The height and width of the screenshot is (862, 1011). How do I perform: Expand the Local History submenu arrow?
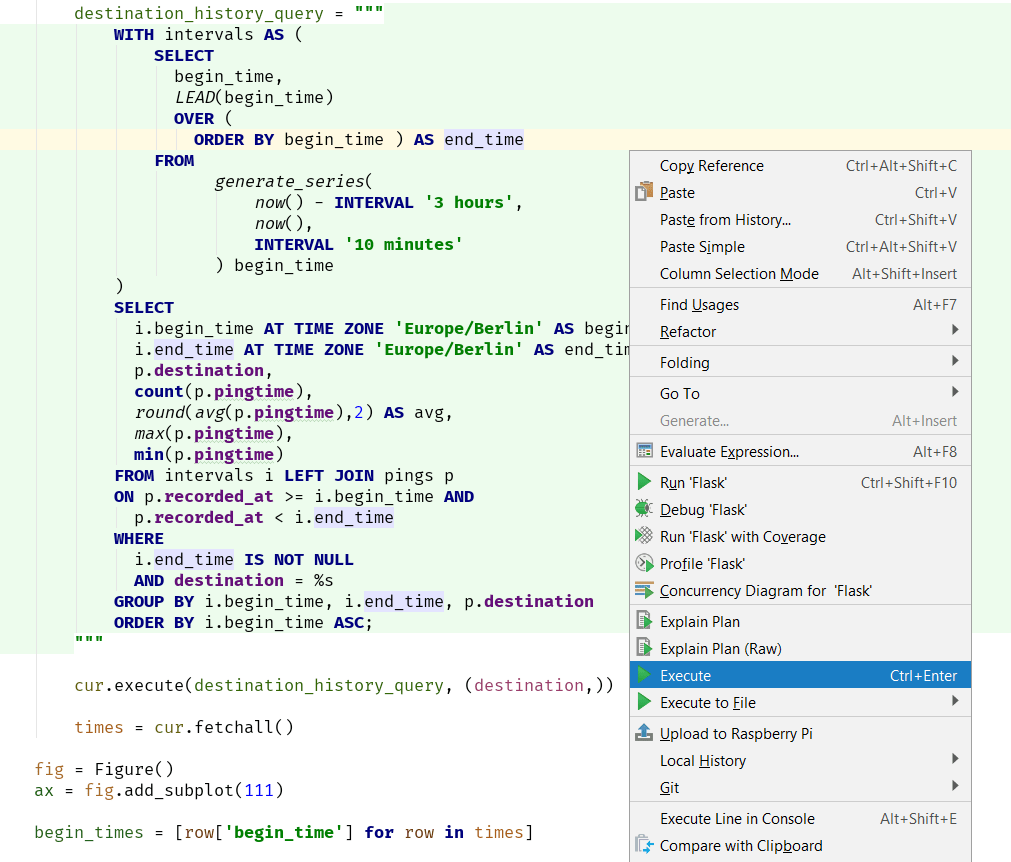tap(955, 759)
